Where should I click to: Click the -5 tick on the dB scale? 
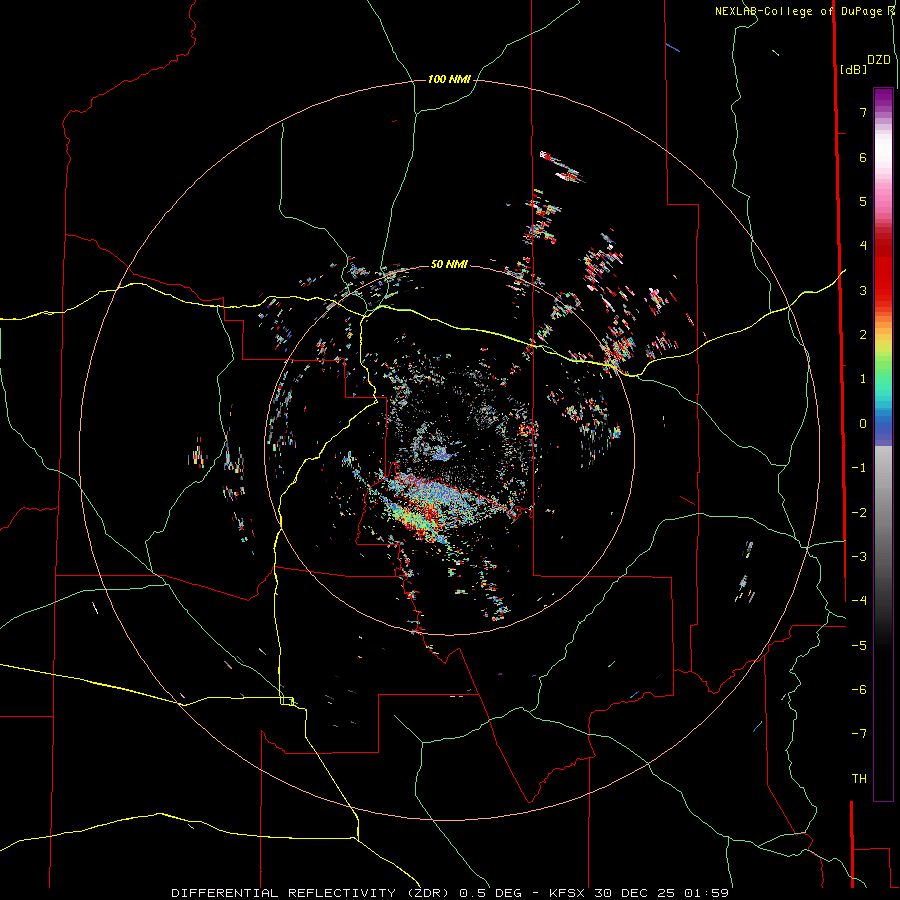[x=859, y=646]
